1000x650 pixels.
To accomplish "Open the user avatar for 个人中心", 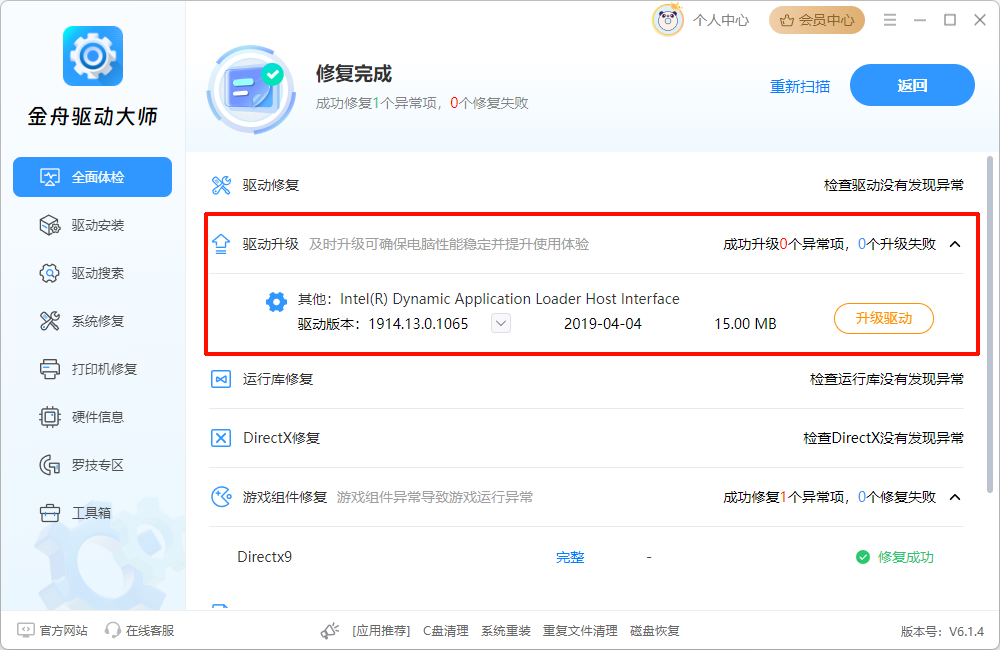I will 667,19.
